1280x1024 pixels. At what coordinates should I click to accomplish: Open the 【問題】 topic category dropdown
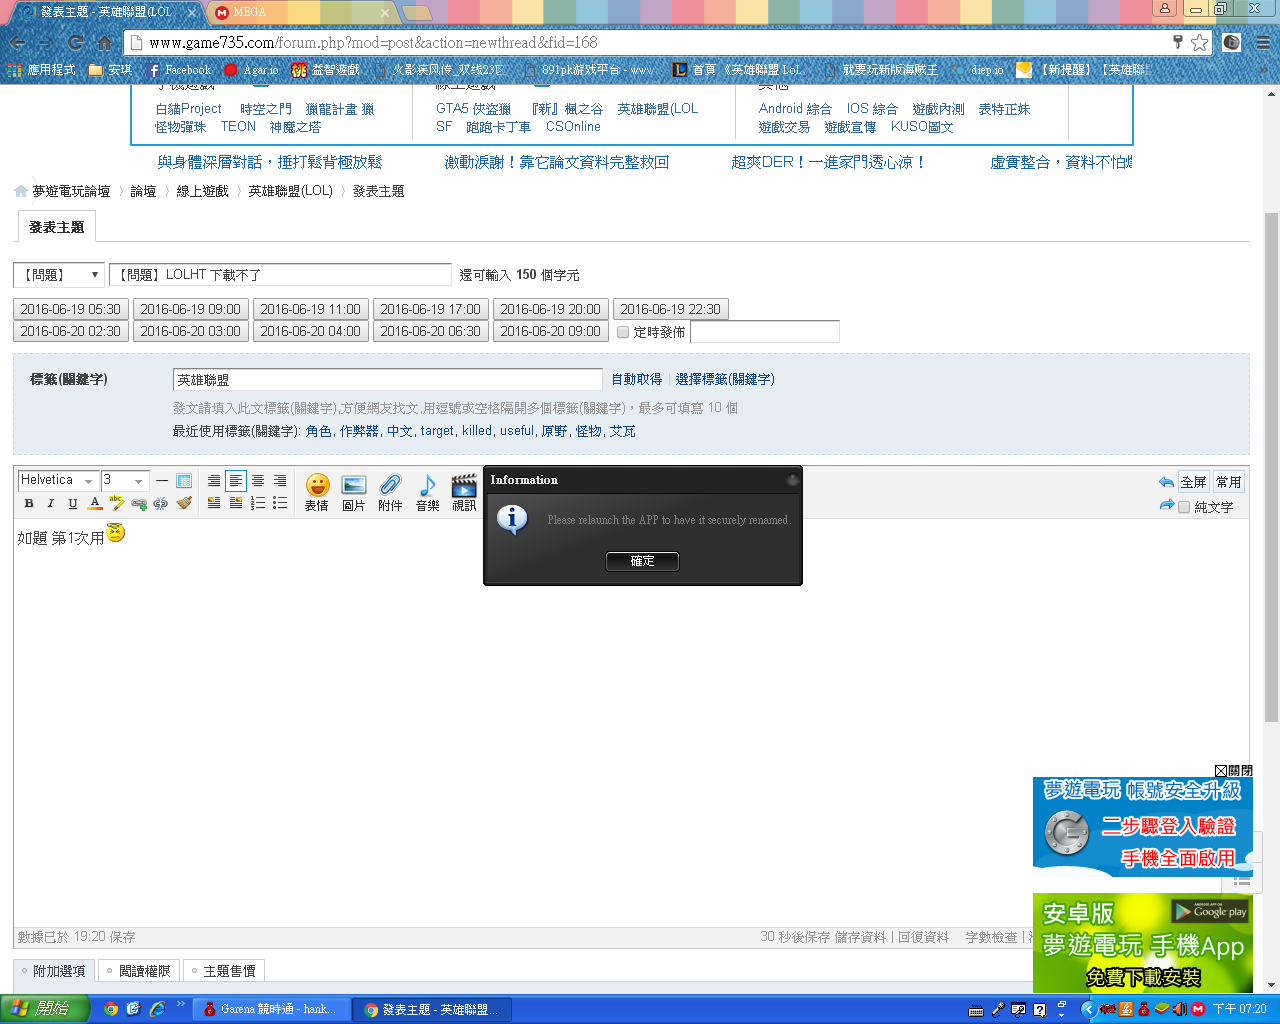tap(57, 274)
